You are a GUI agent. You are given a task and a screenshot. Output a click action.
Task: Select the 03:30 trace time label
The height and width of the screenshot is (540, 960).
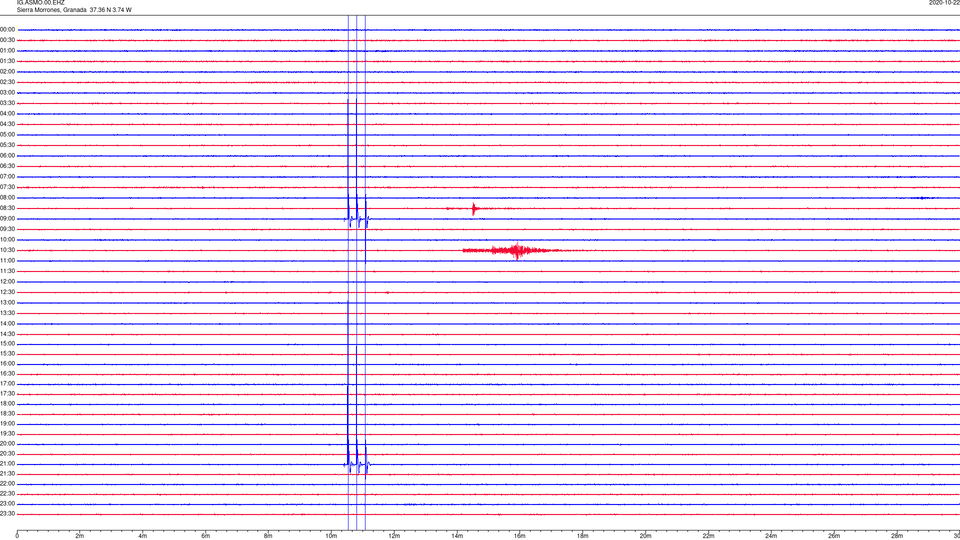(7, 103)
